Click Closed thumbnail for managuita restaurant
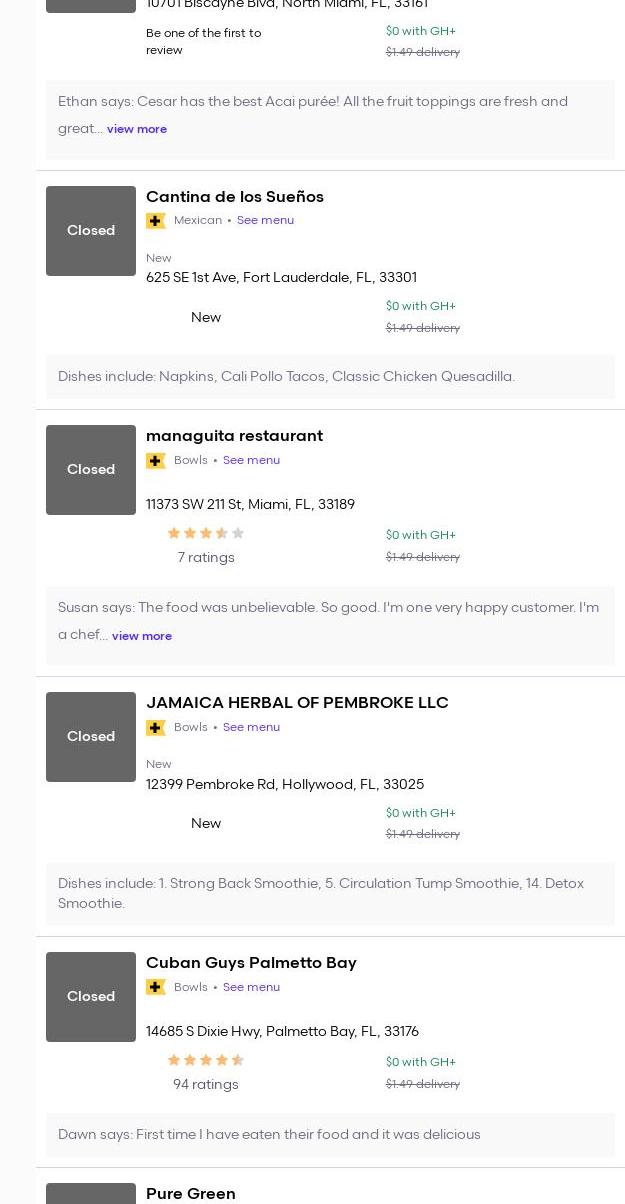The image size is (625, 1204). click(x=91, y=470)
